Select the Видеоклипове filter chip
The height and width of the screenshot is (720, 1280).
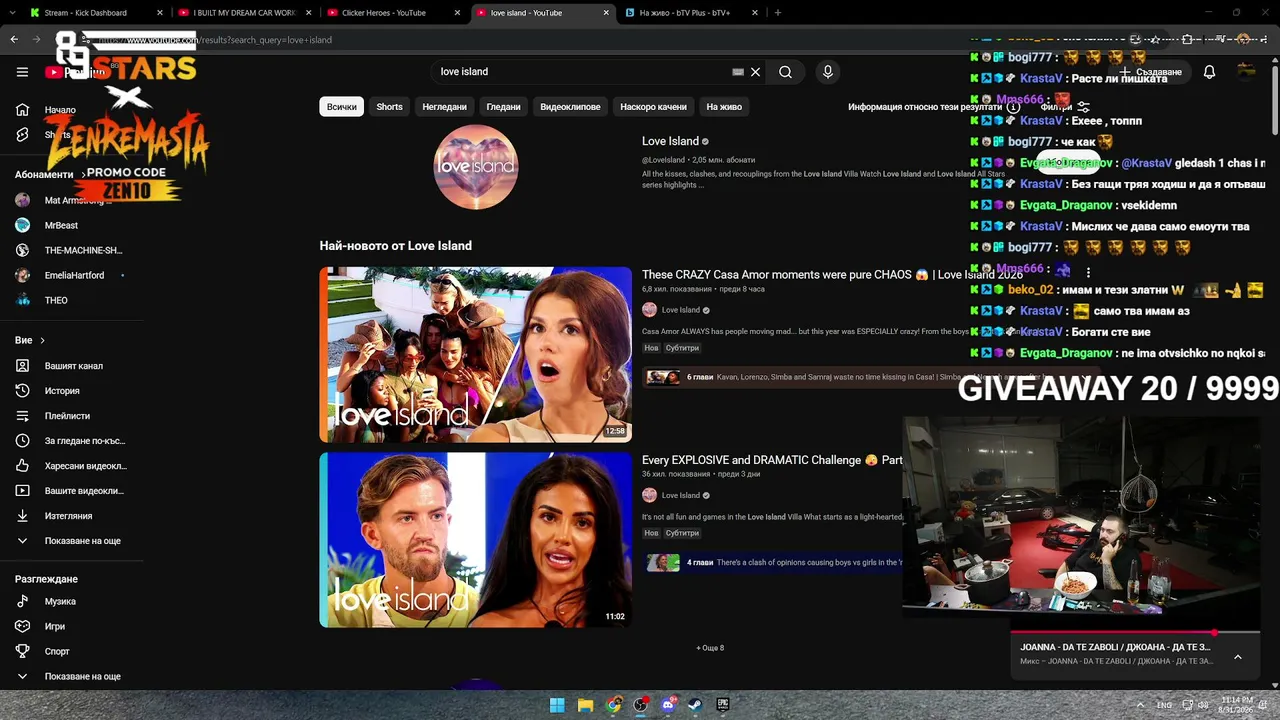(x=570, y=107)
